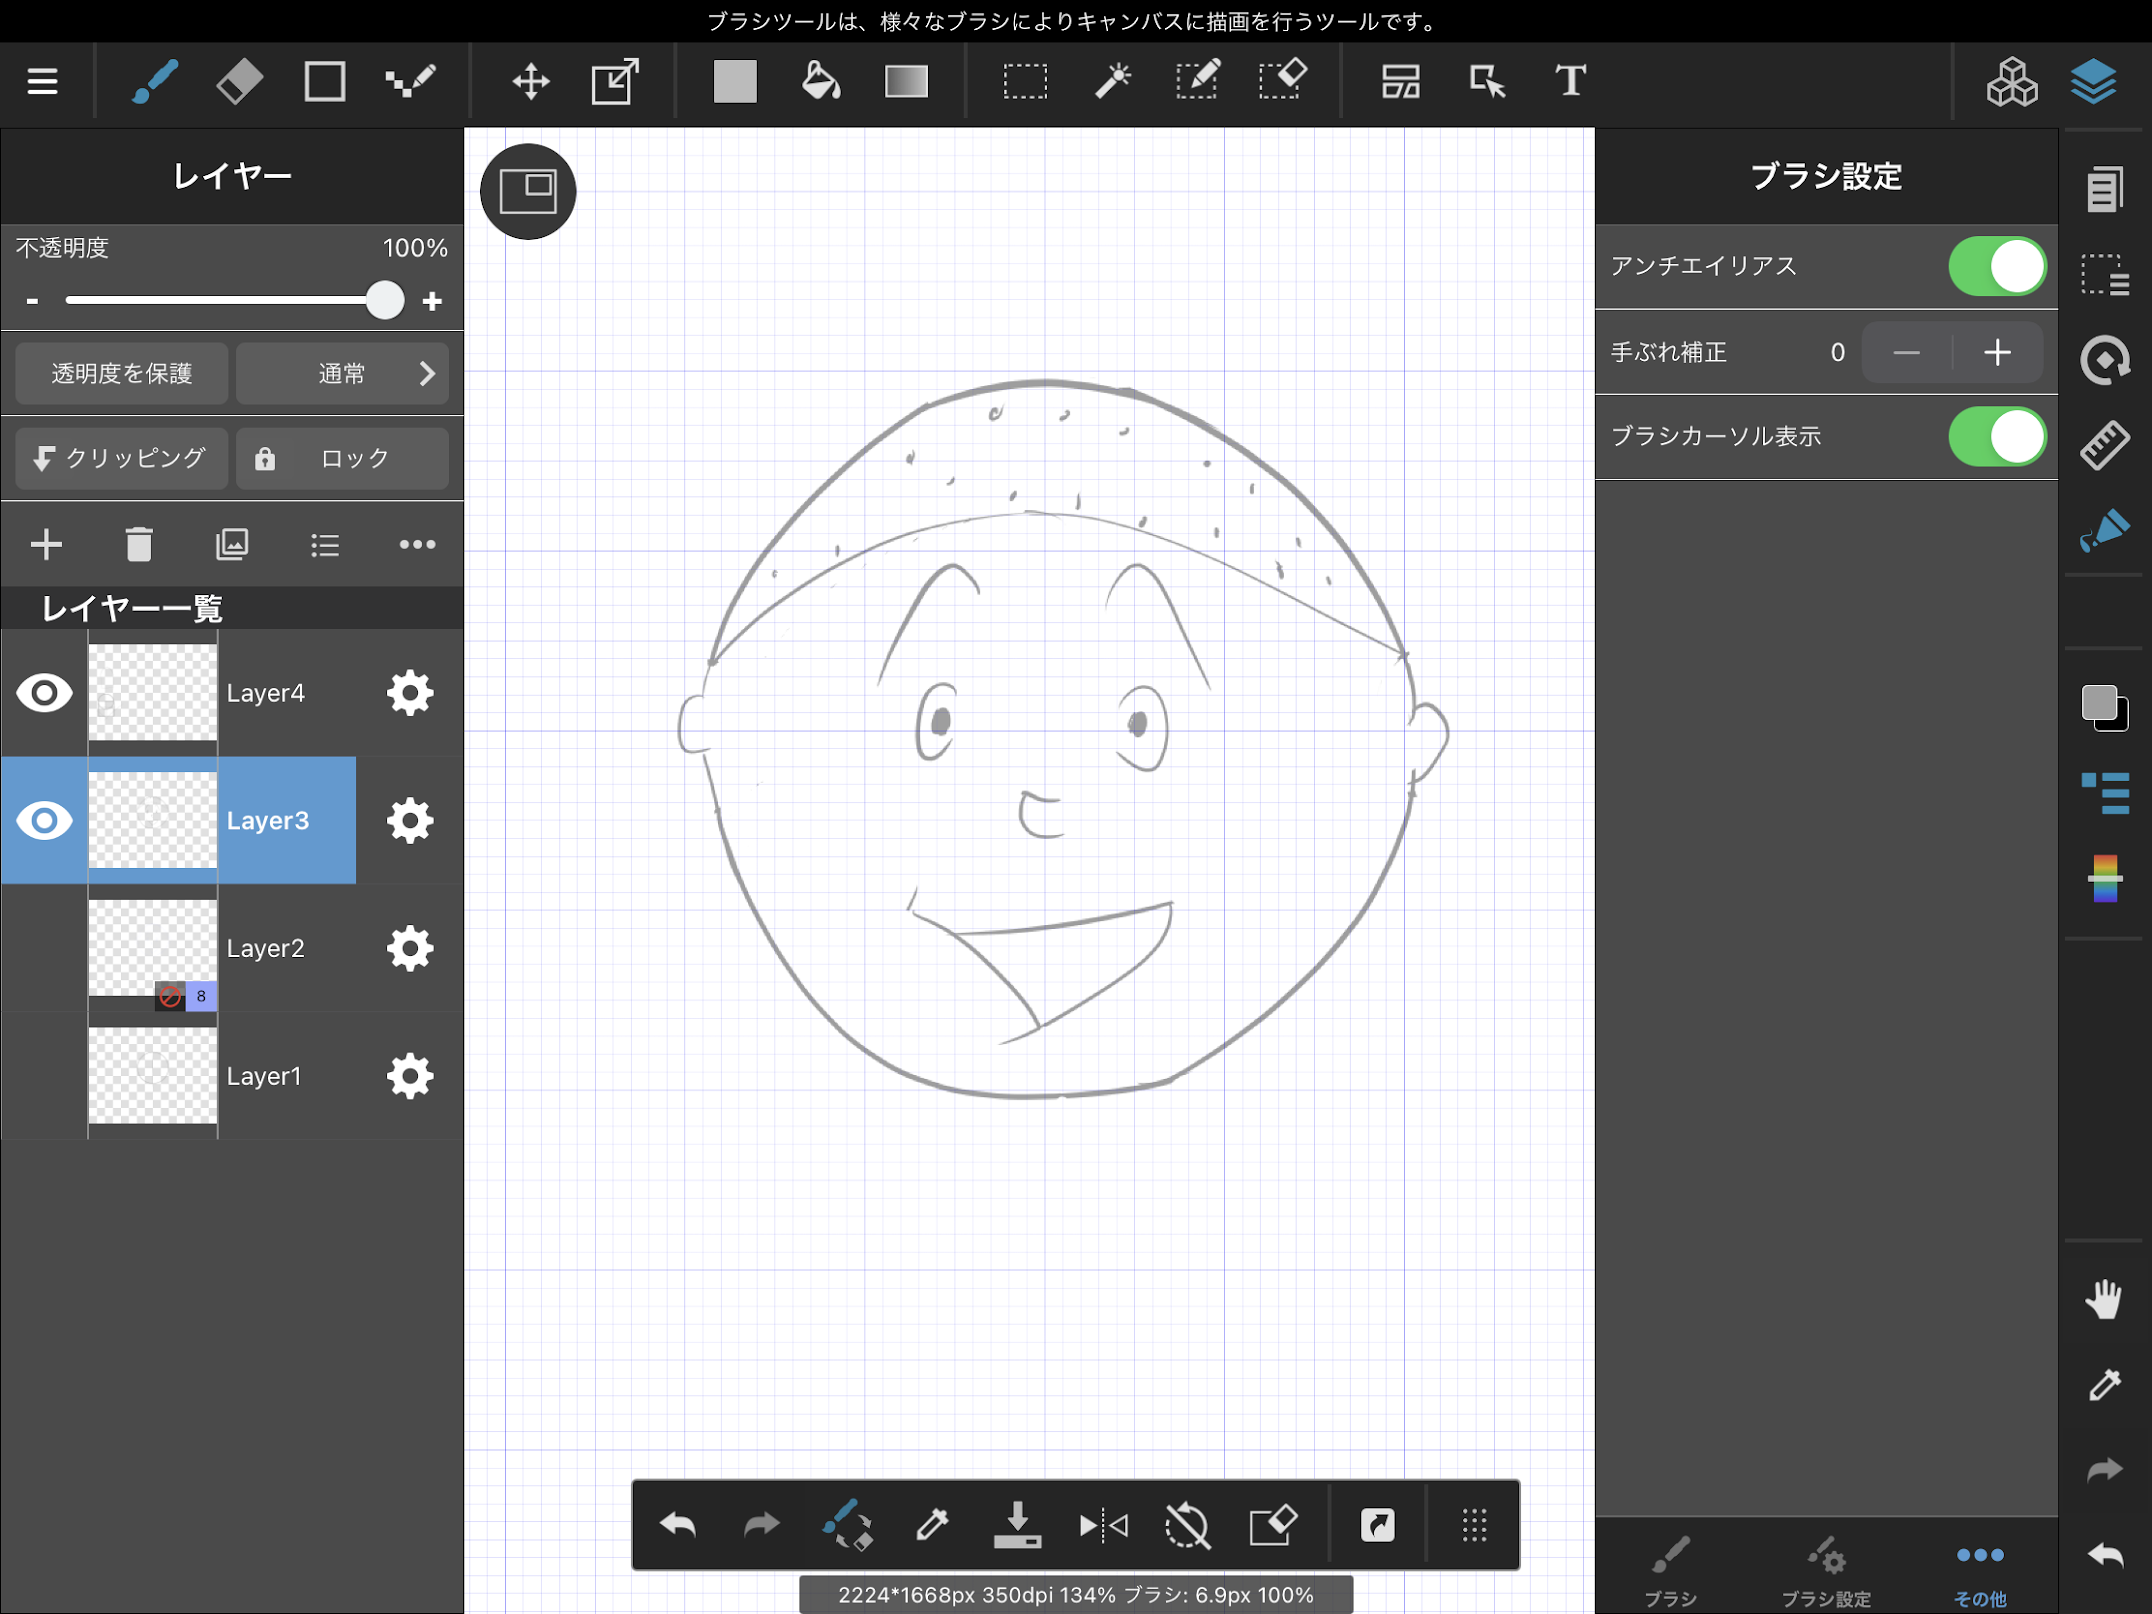Disable the アンチエイリアス toggle
2152x1614 pixels.
1996,266
